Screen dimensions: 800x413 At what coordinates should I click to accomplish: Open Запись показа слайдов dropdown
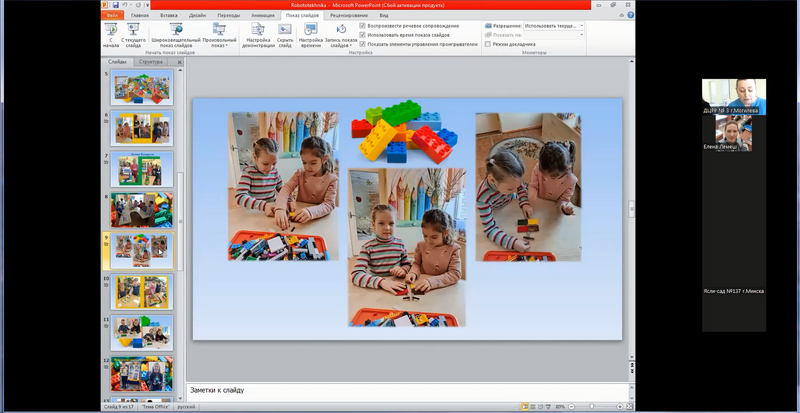pos(341,35)
